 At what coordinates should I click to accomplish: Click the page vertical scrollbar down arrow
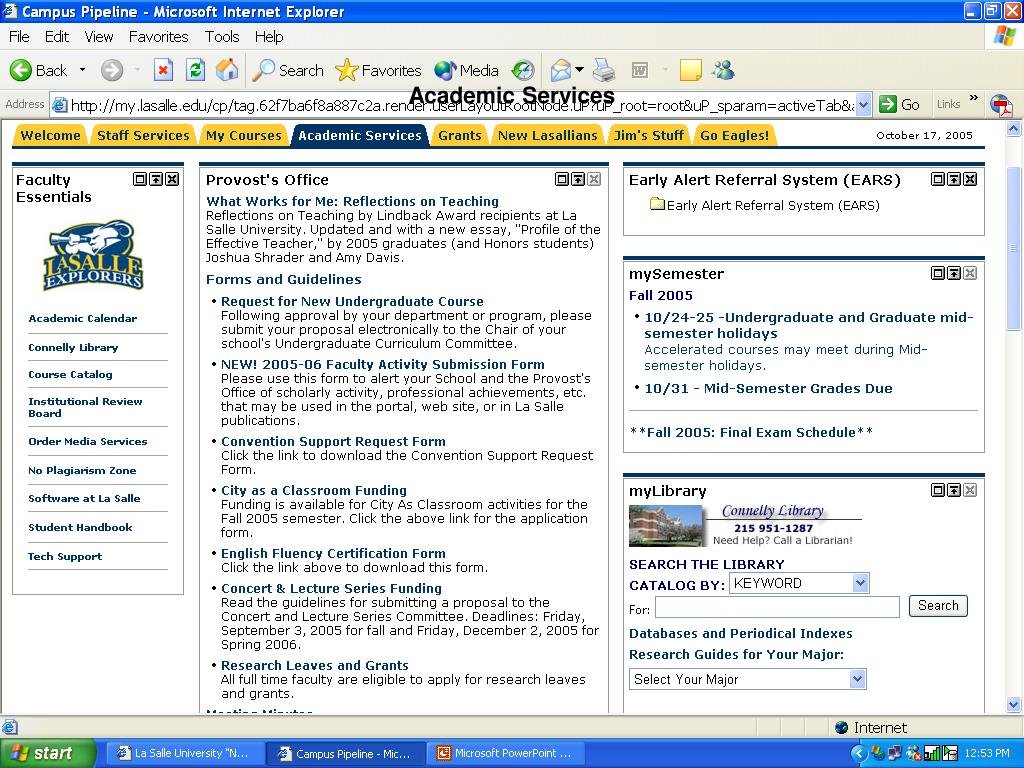tap(1014, 704)
